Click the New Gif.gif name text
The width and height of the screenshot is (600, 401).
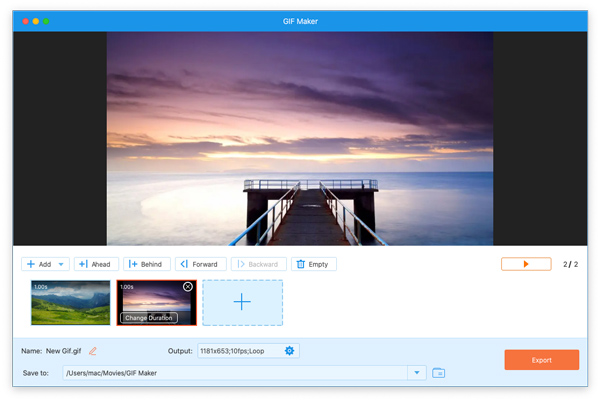pos(64,351)
